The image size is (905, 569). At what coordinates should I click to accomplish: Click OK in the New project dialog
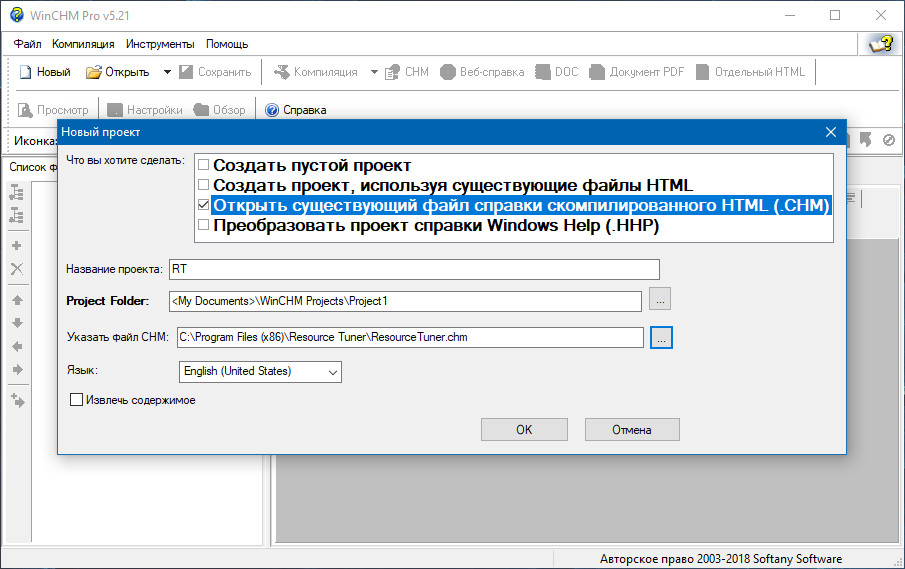(524, 429)
